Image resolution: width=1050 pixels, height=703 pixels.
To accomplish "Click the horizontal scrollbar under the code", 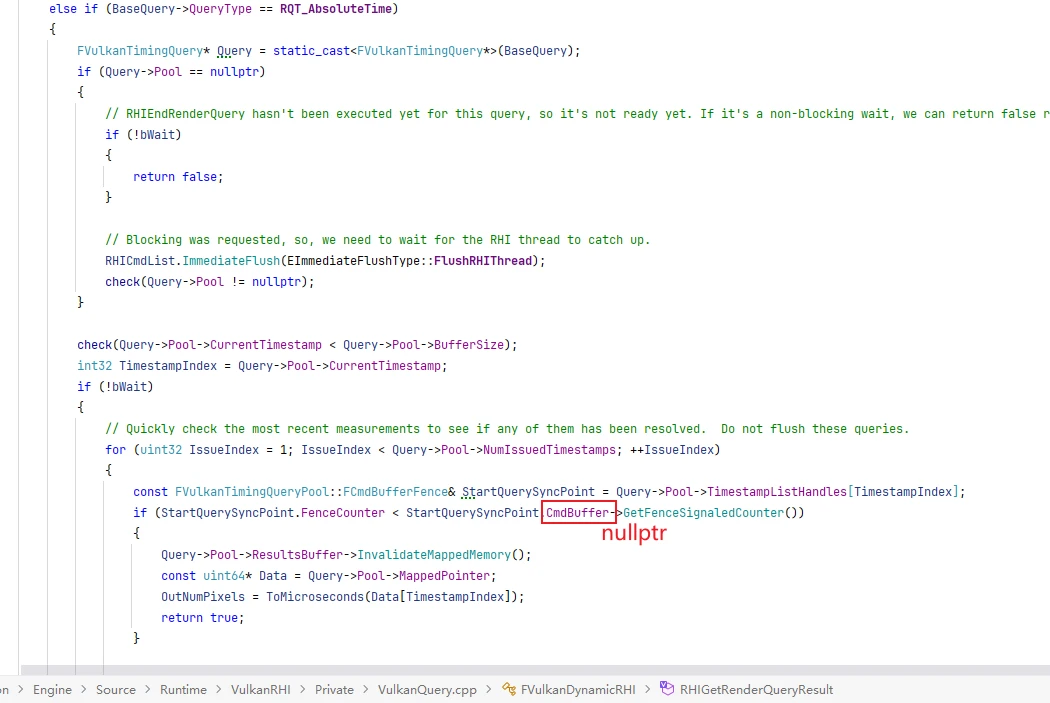I will pyautogui.click(x=535, y=670).
